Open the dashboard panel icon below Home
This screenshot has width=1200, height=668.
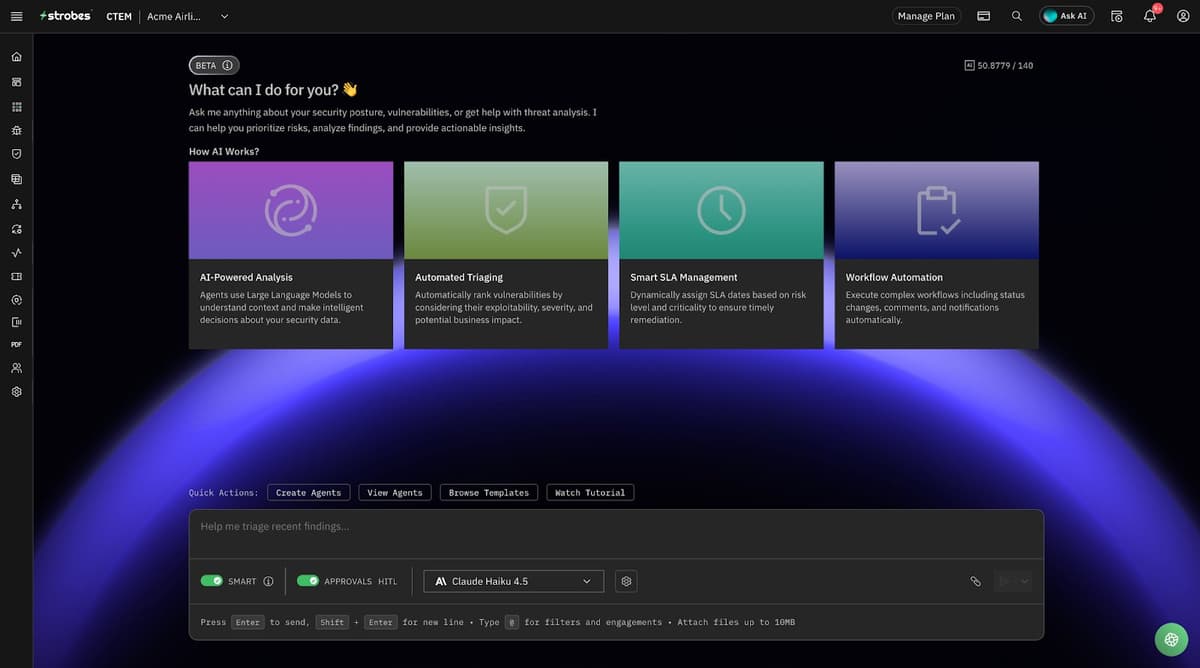pyautogui.click(x=16, y=82)
